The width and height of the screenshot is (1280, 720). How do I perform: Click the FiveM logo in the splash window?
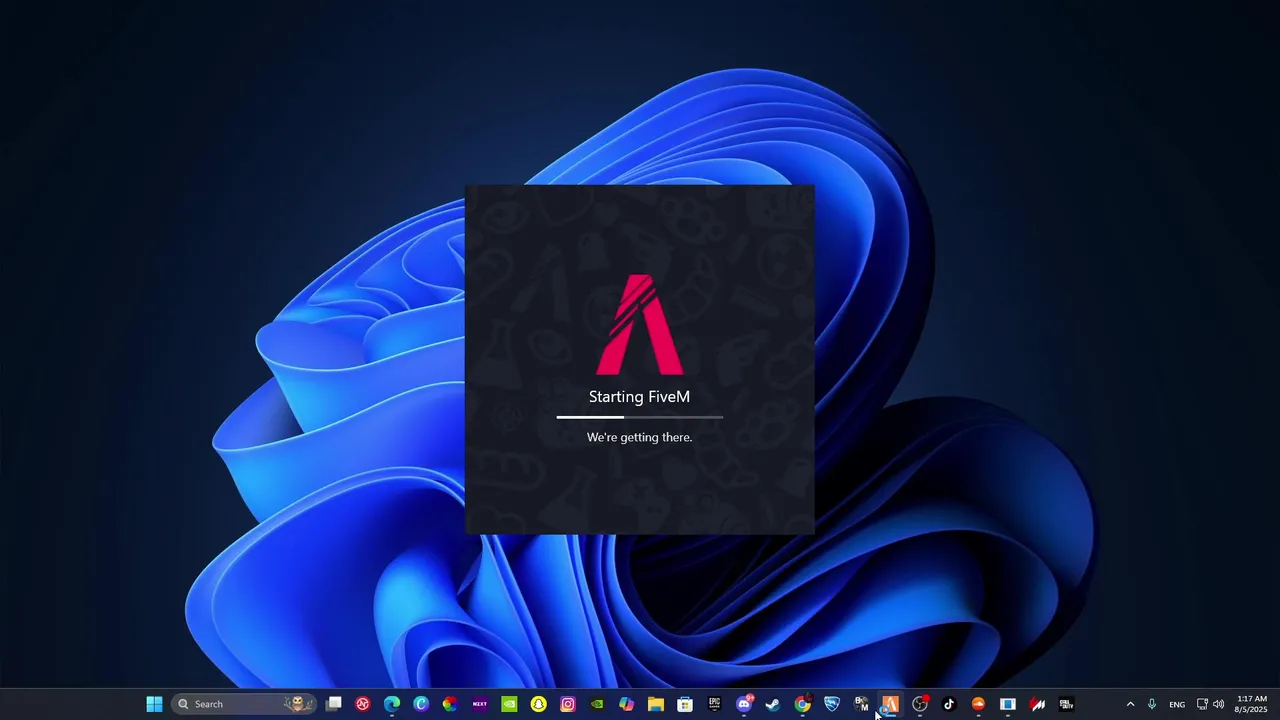click(640, 325)
